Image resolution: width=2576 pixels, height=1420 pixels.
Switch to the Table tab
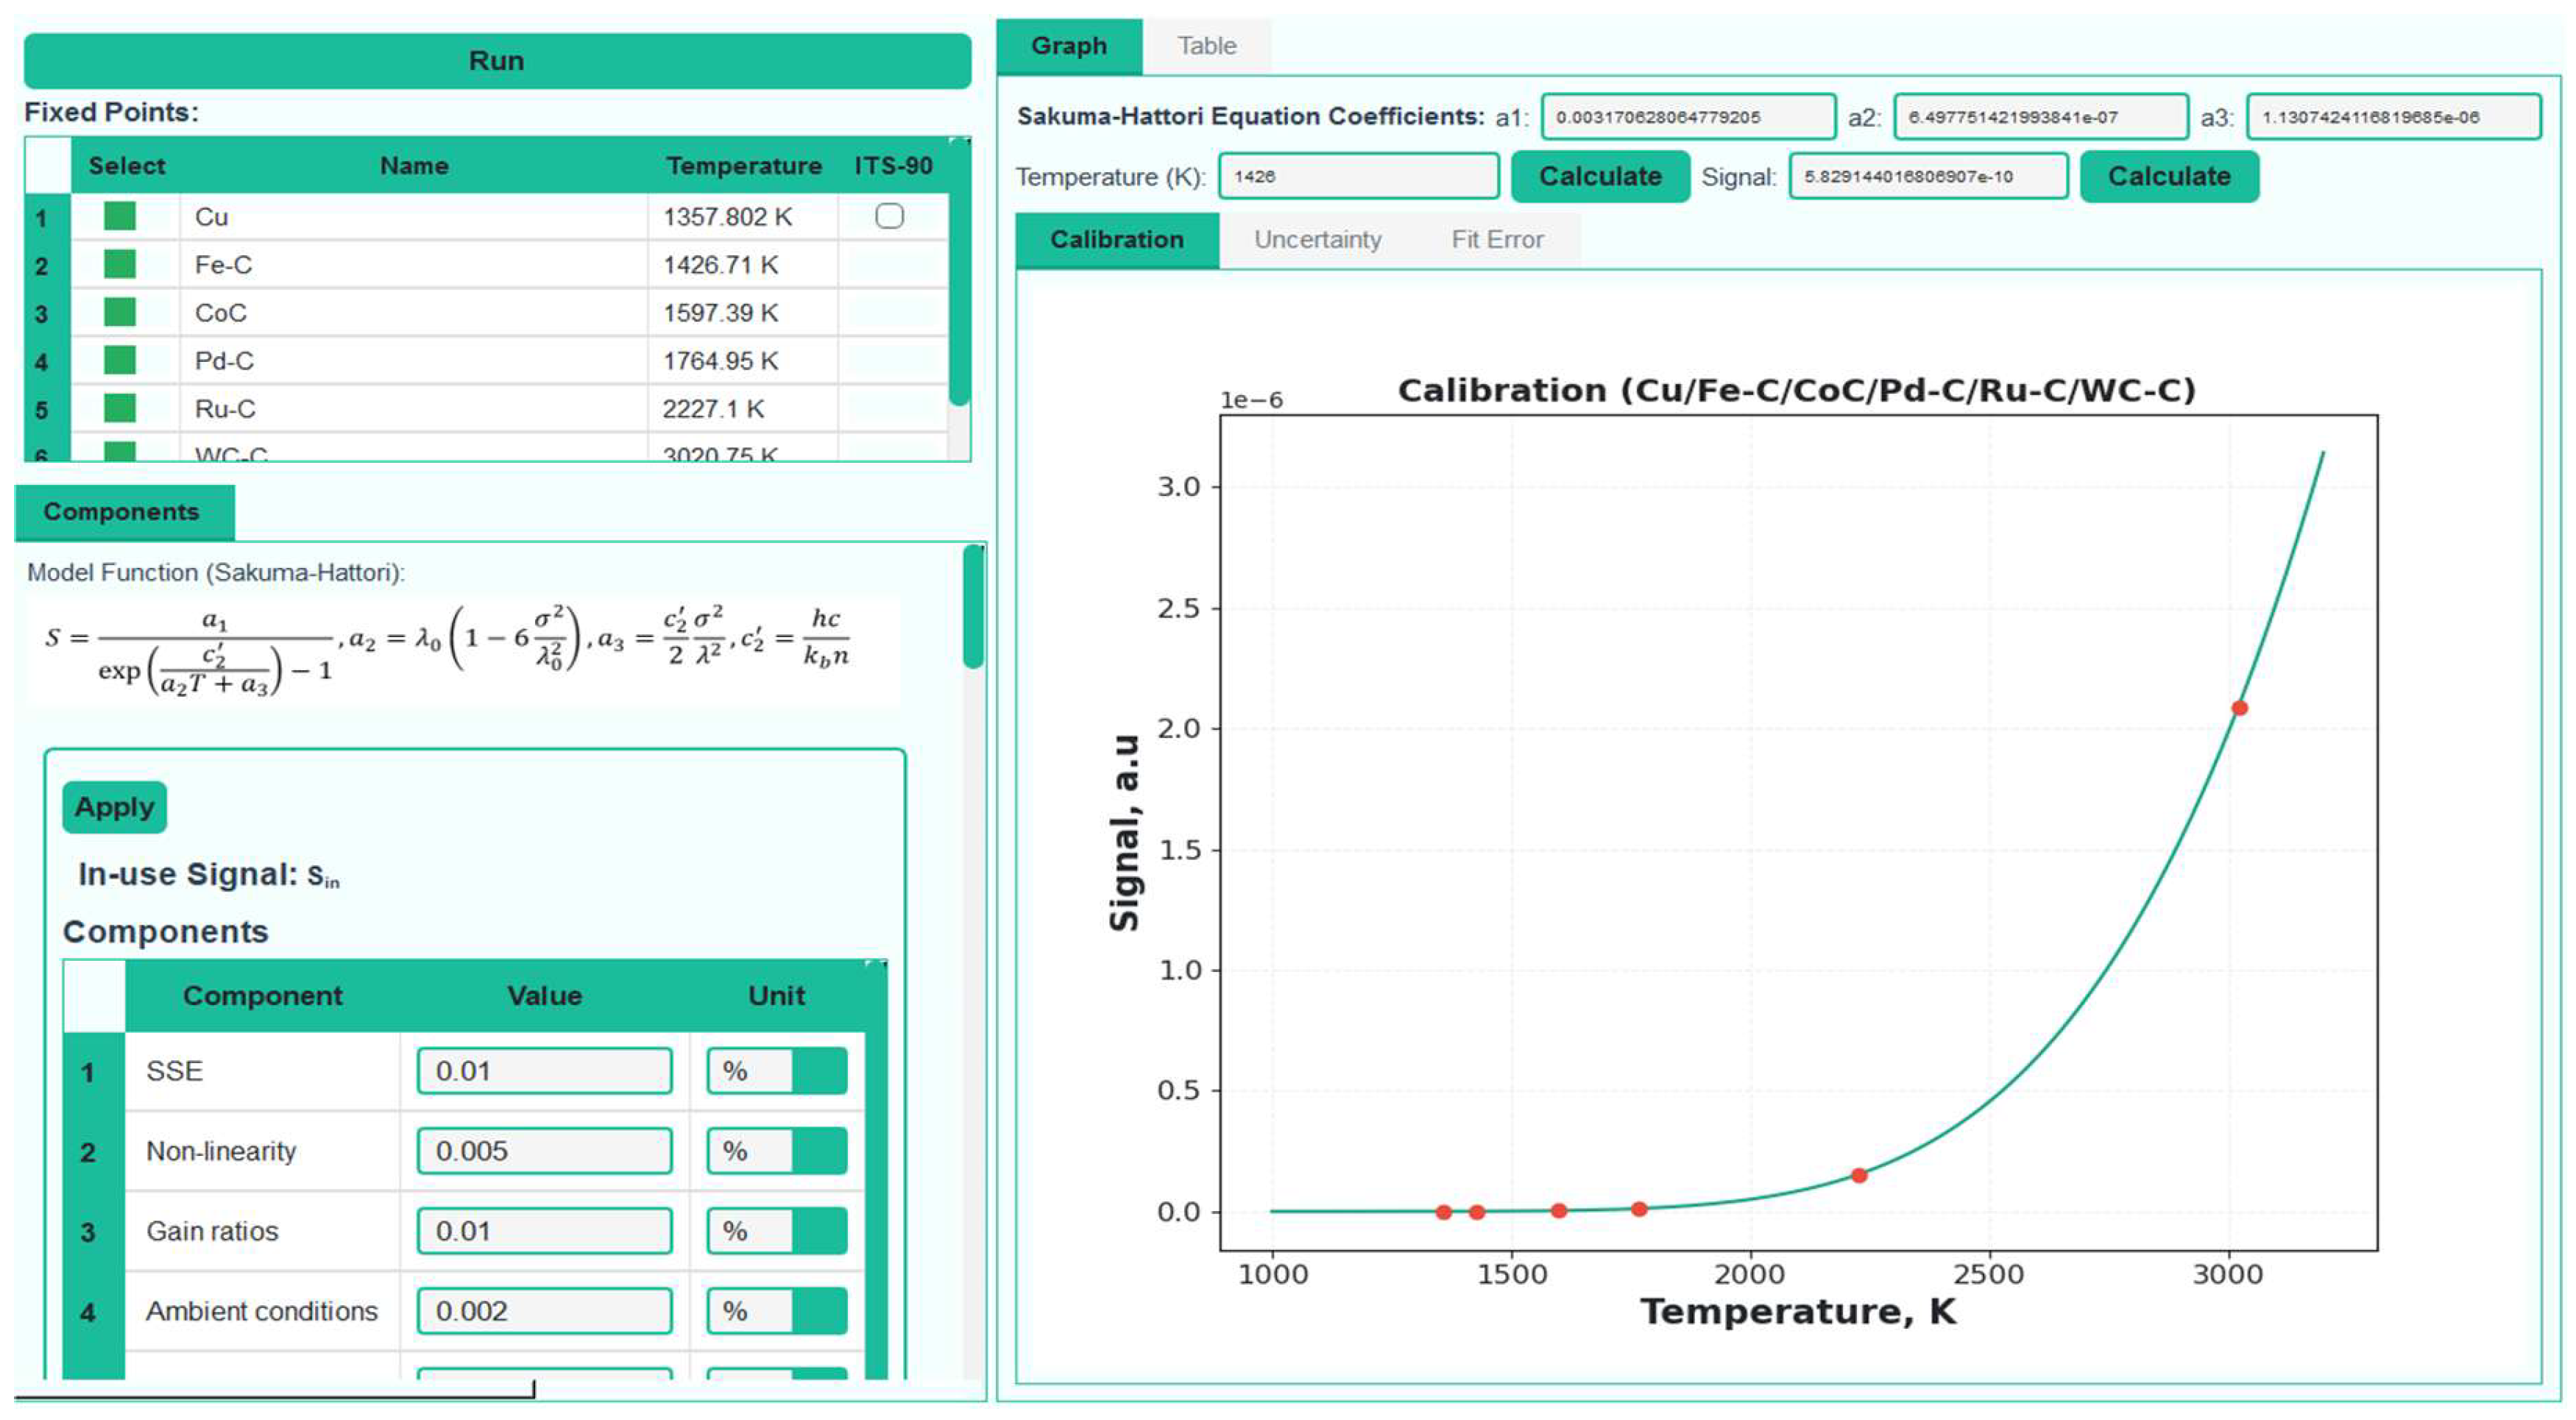click(1206, 45)
